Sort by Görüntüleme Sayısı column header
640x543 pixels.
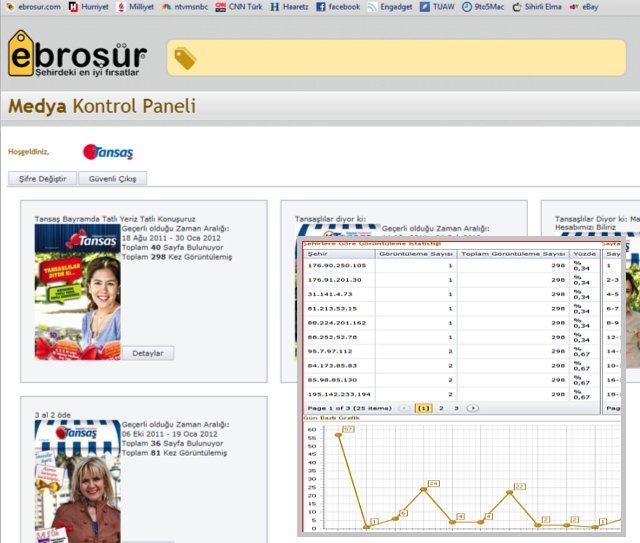click(417, 253)
